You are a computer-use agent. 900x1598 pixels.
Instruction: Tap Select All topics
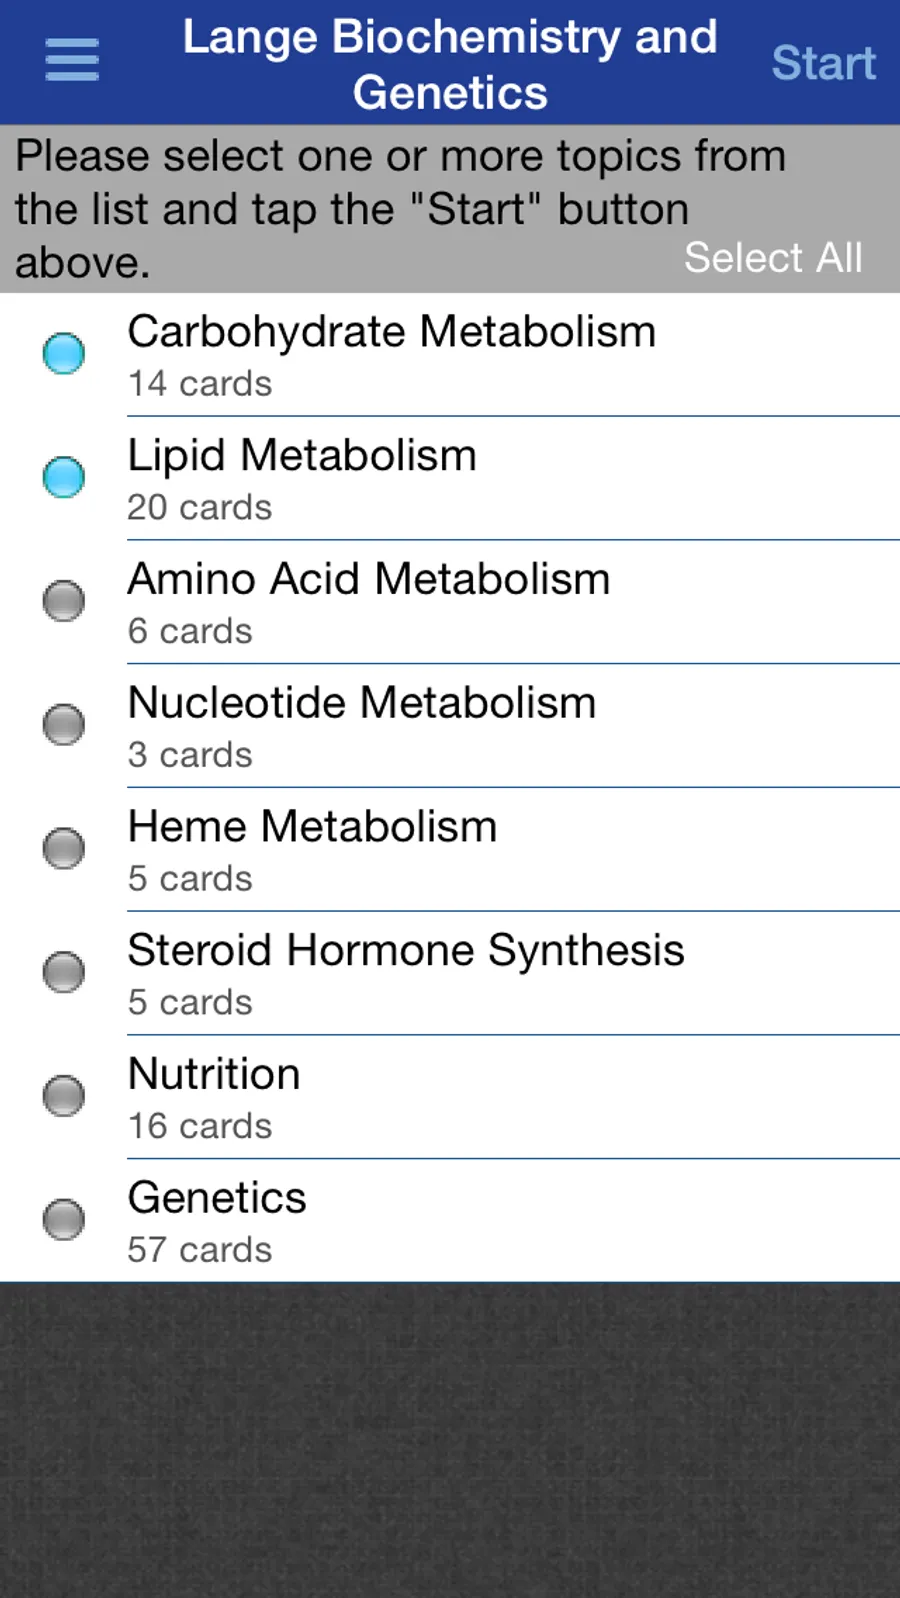click(x=773, y=258)
